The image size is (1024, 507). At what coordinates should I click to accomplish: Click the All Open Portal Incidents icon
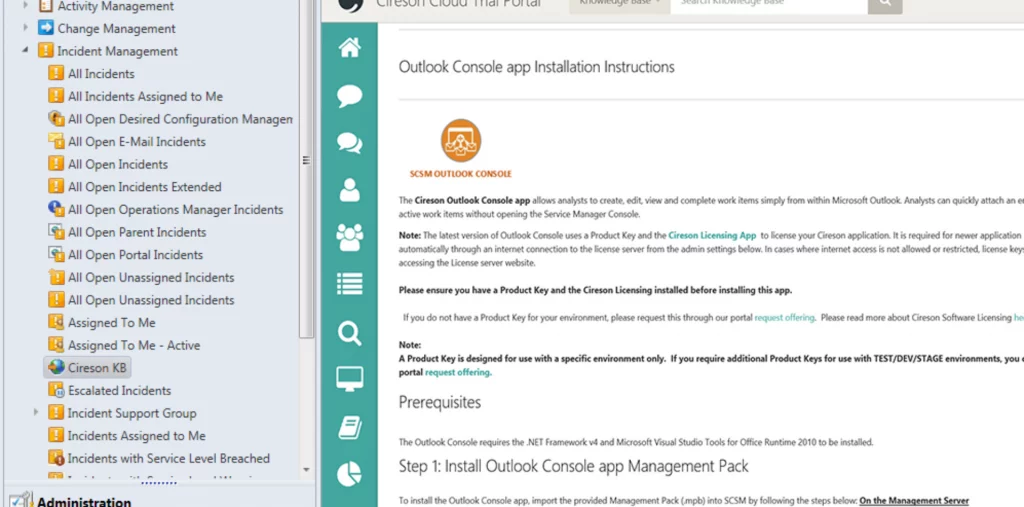[56, 254]
